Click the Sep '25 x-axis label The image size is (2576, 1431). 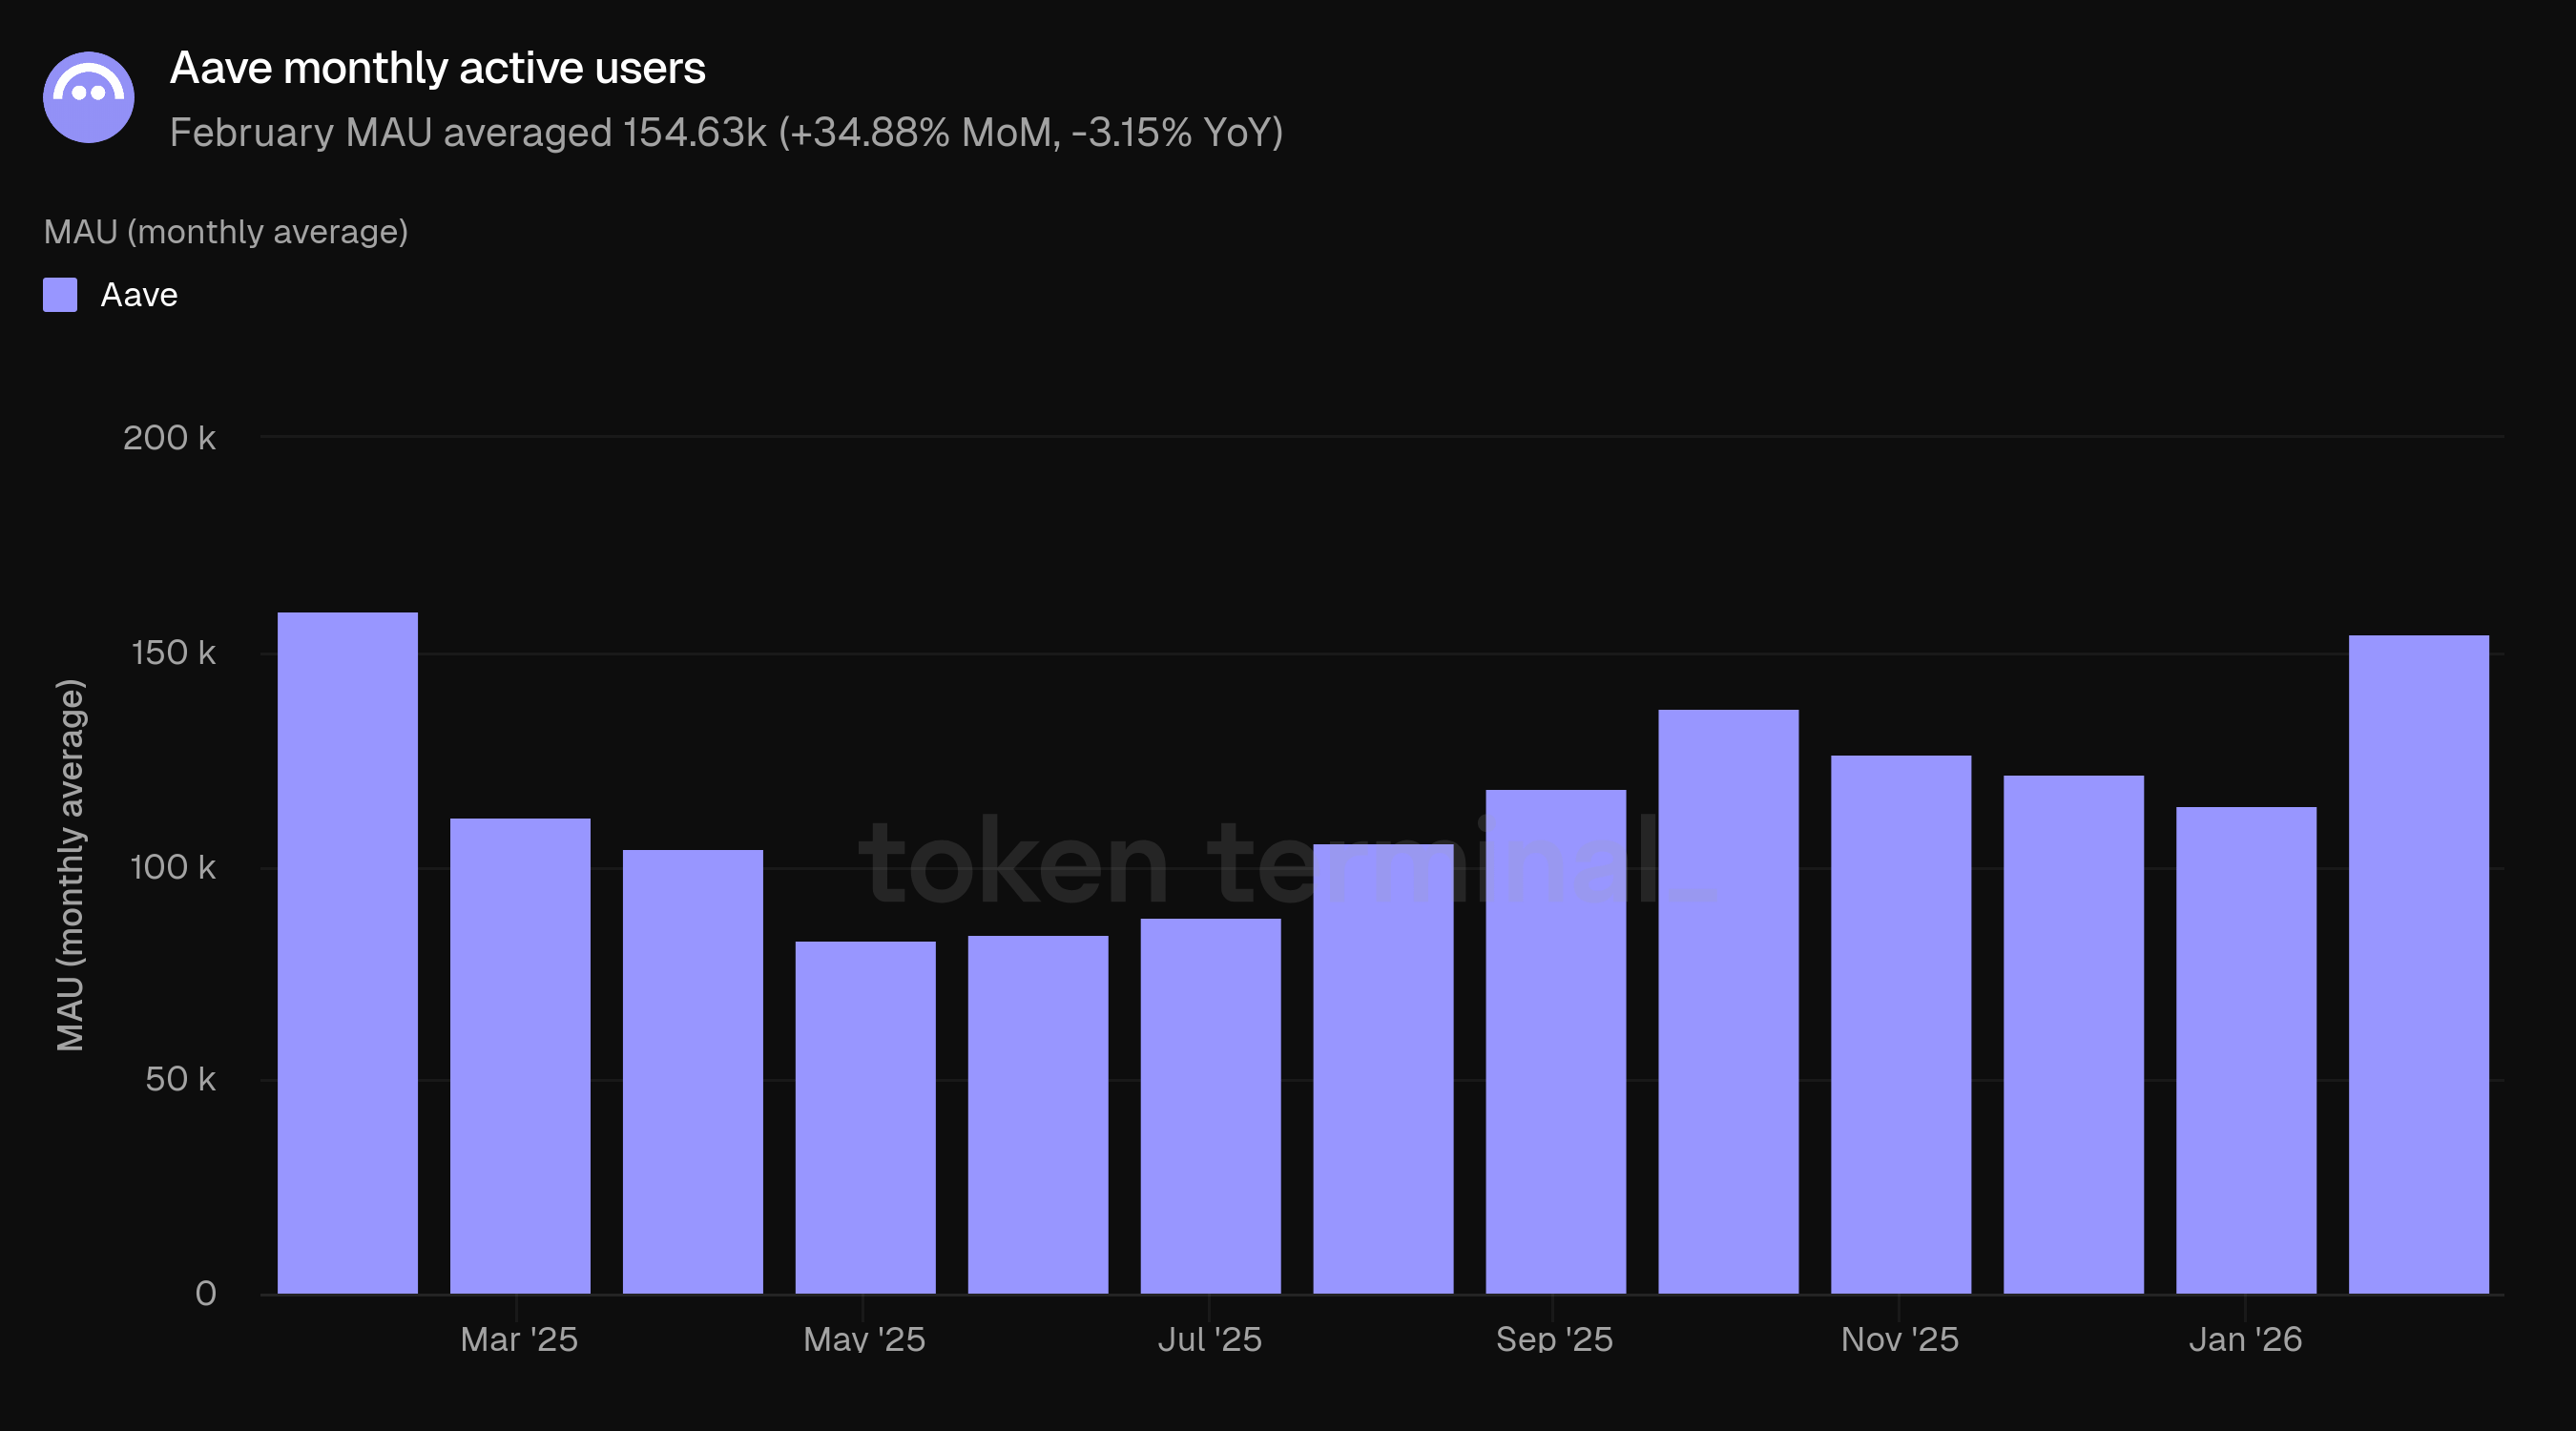1554,1339
